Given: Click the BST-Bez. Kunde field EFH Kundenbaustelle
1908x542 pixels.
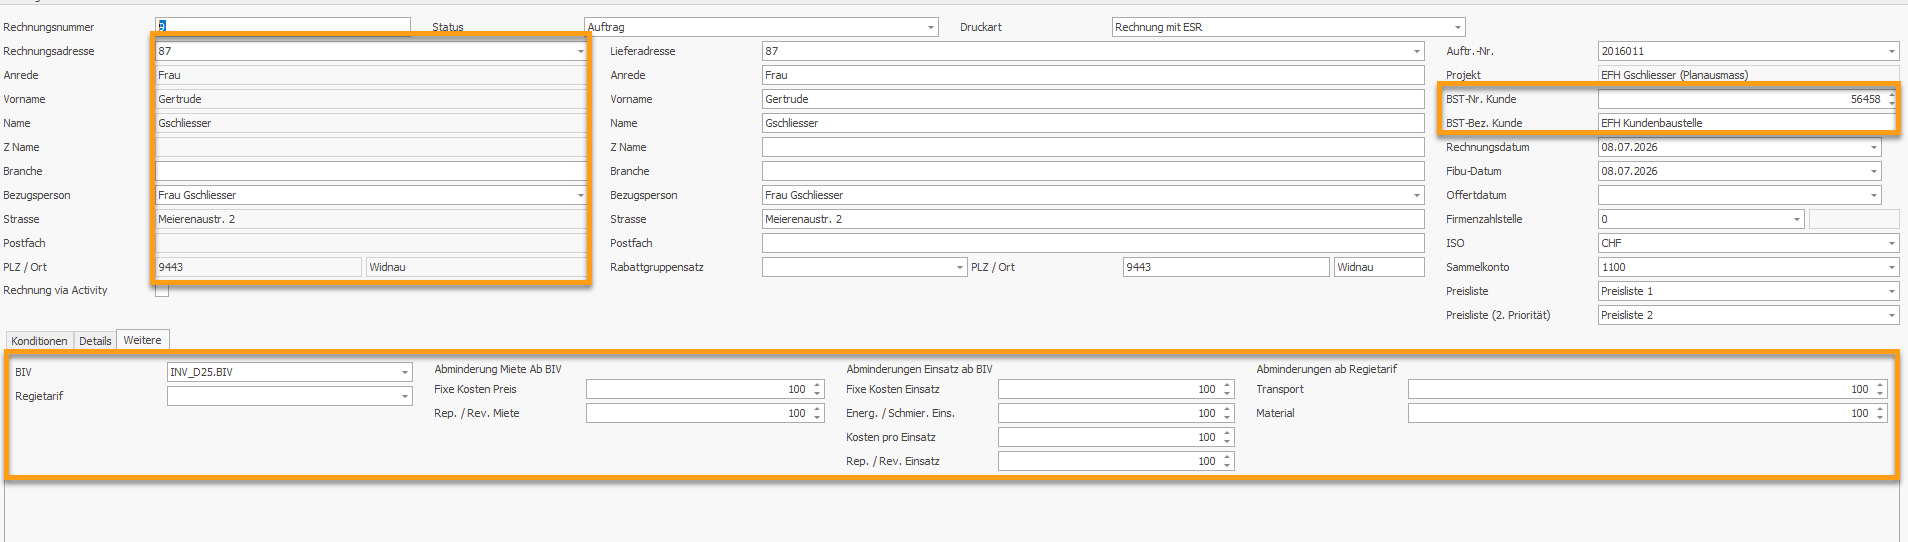Looking at the screenshot, I should coord(1748,123).
